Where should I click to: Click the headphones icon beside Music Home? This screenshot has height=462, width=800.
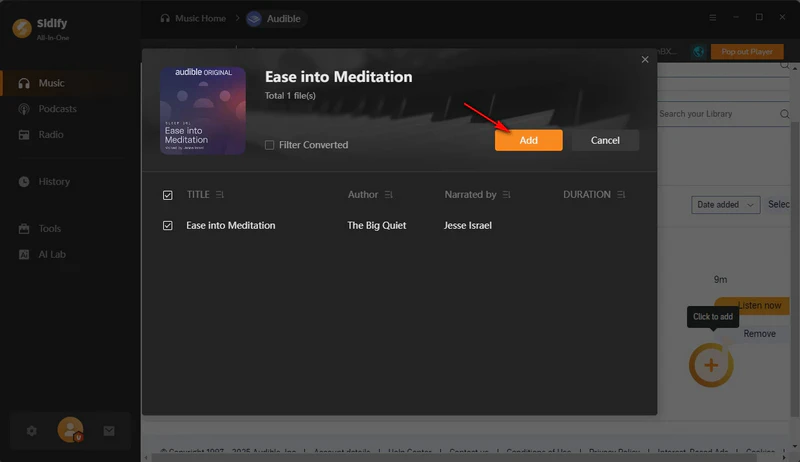click(165, 18)
